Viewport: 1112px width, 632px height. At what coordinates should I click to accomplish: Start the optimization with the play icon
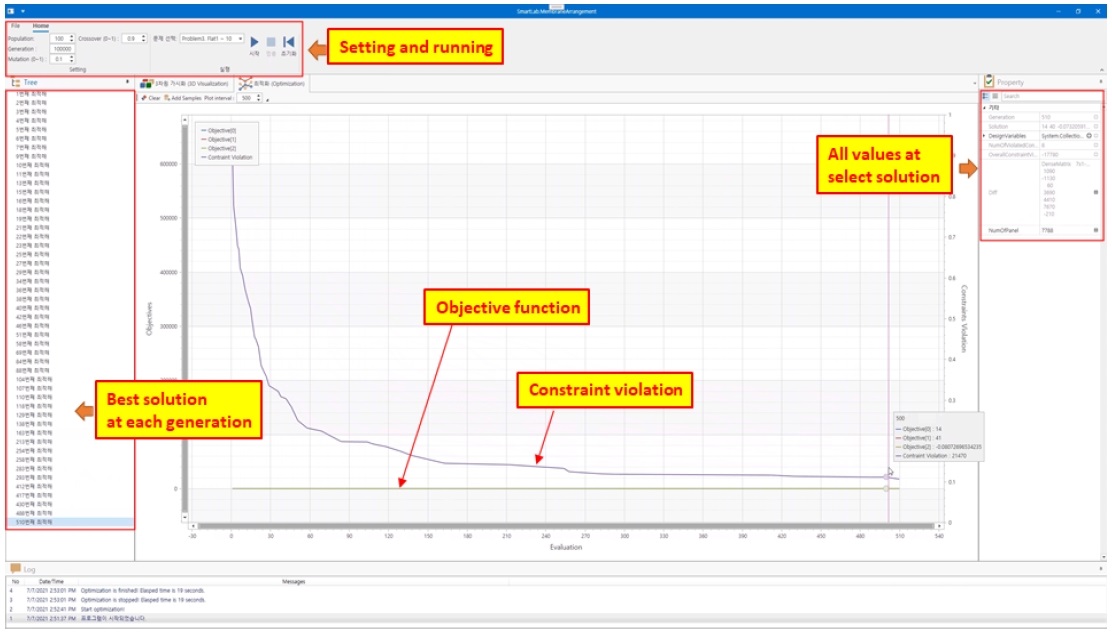click(x=255, y=42)
